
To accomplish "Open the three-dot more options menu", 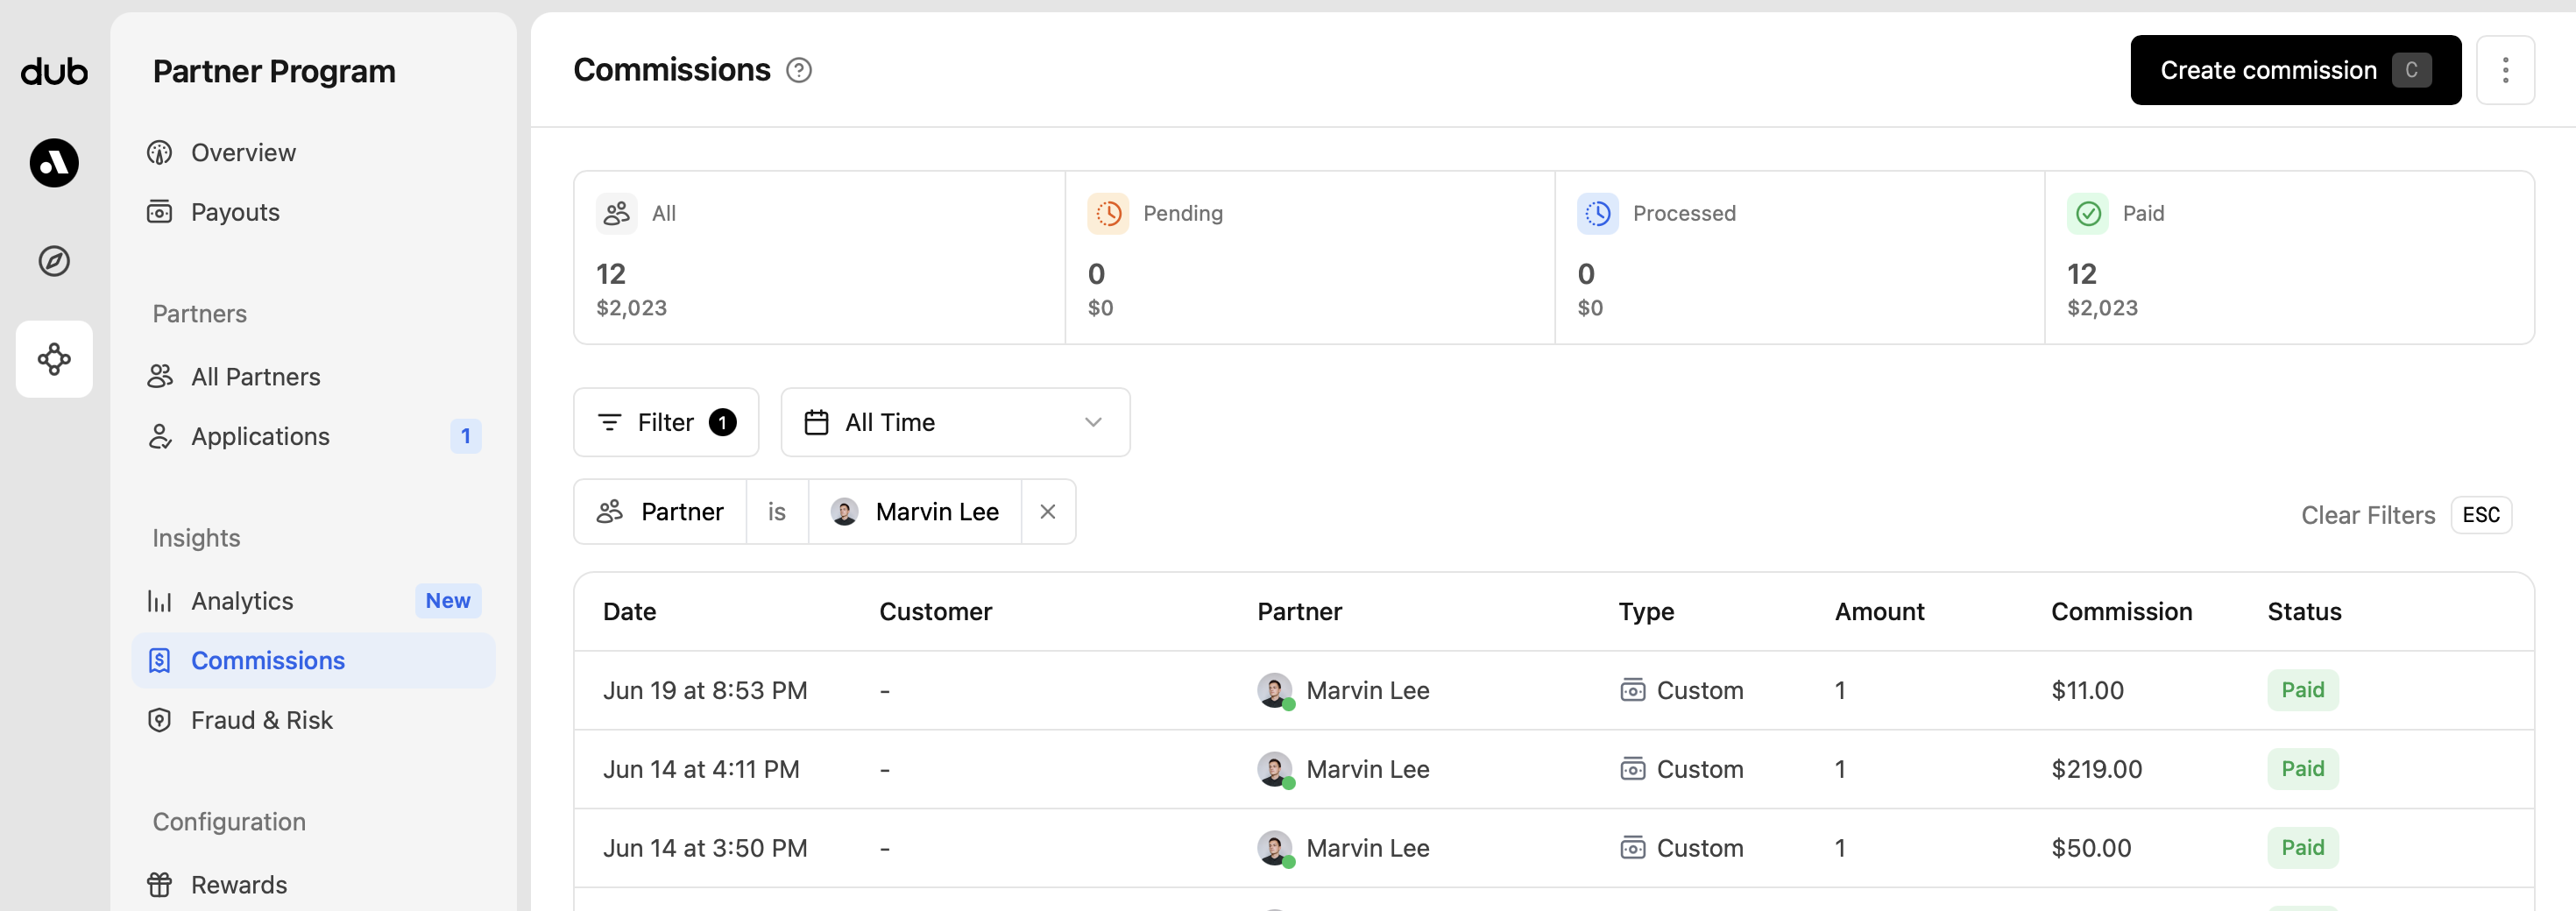I will pyautogui.click(x=2505, y=70).
